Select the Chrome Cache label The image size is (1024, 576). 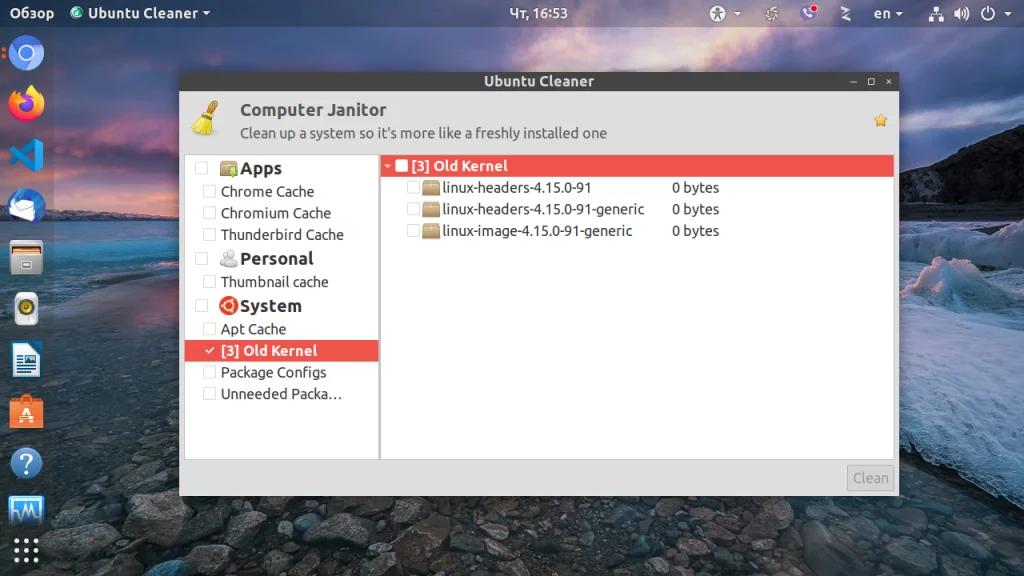267,191
